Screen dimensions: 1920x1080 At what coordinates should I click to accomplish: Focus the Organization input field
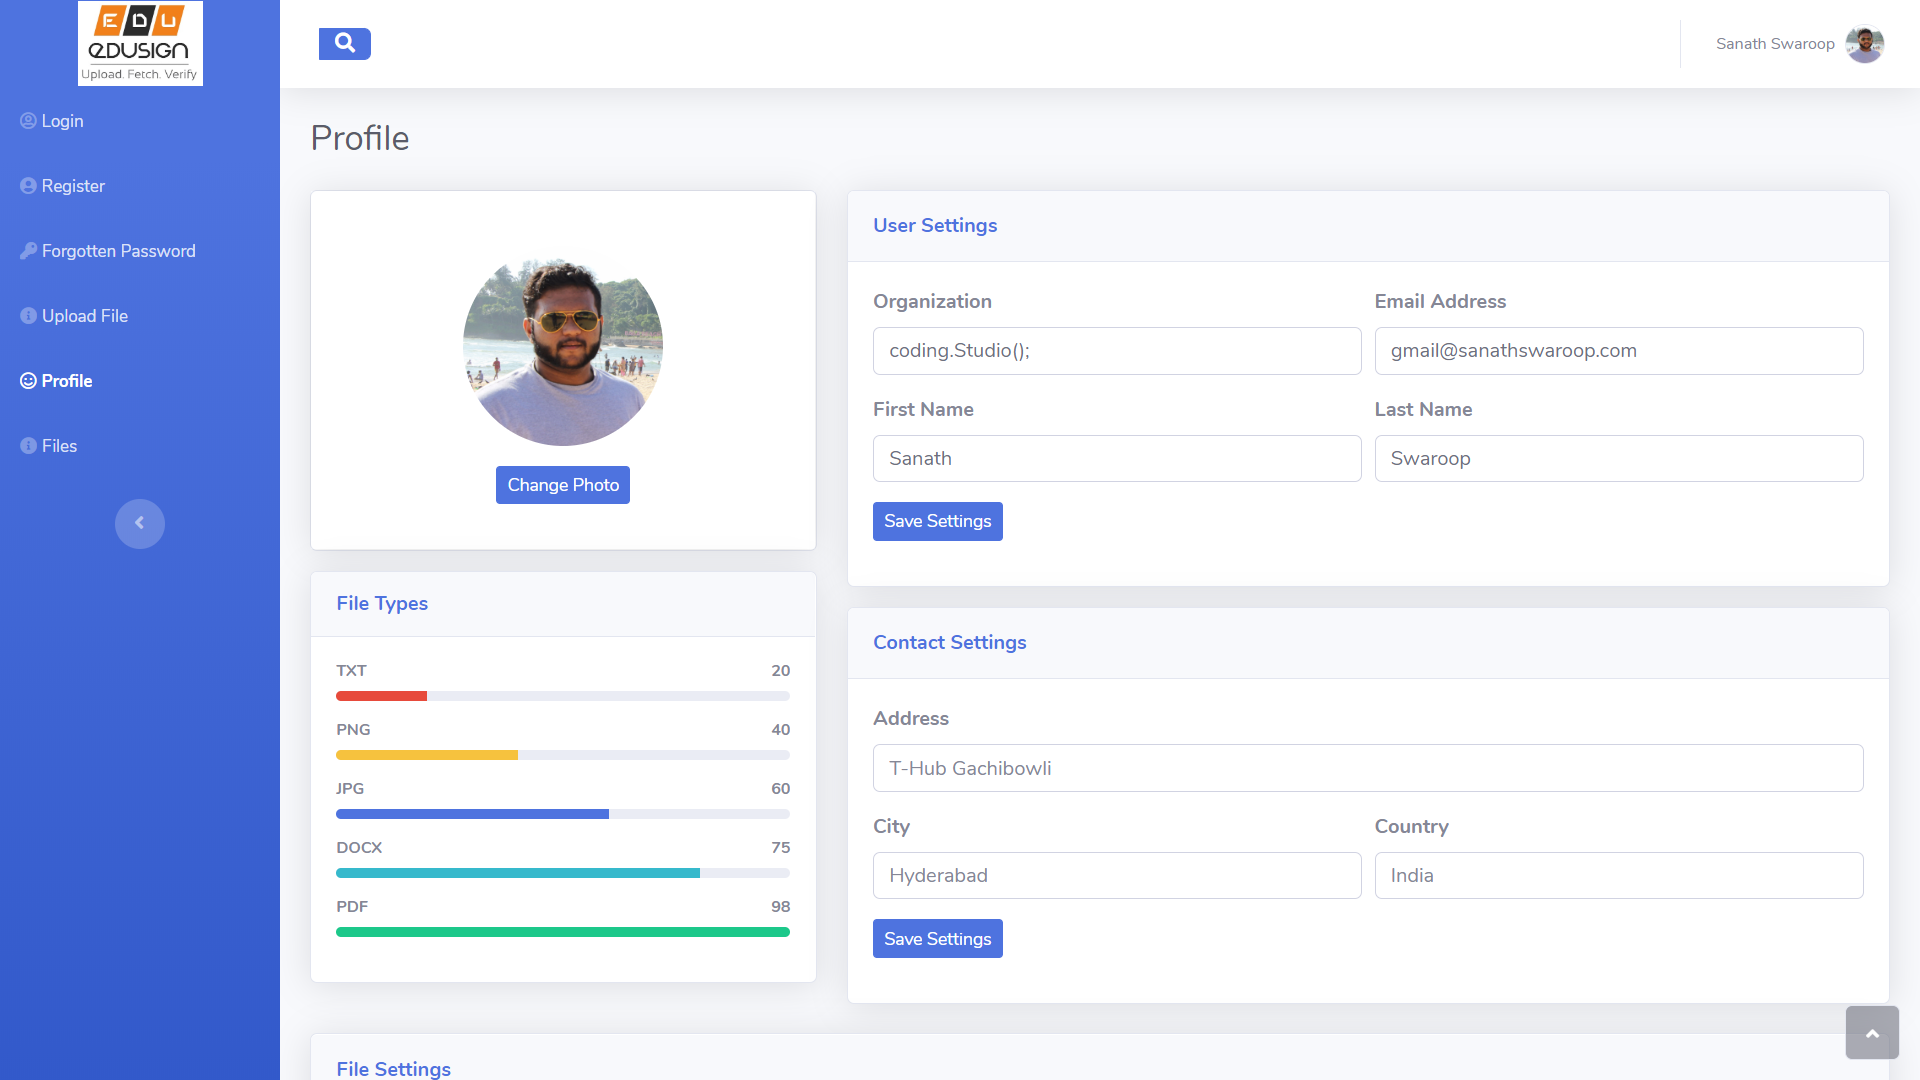pyautogui.click(x=1117, y=351)
